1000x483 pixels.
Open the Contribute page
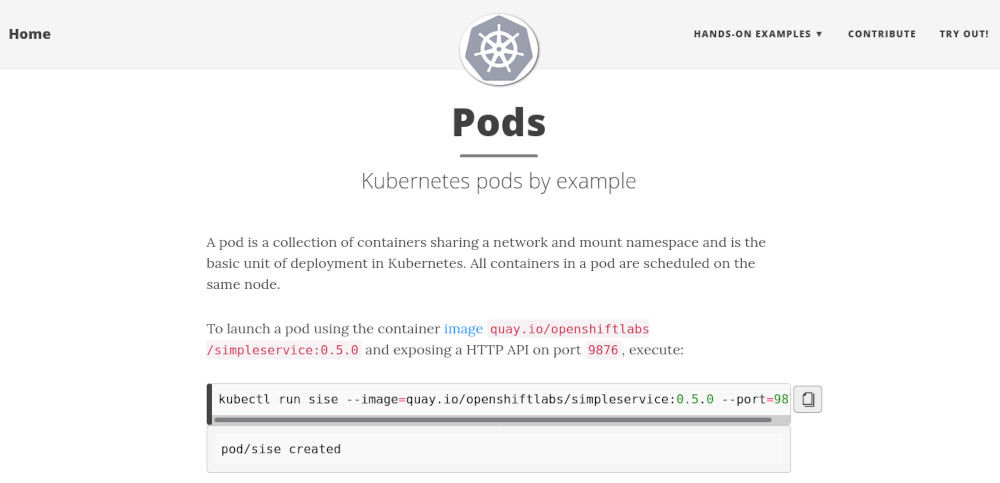tap(881, 34)
